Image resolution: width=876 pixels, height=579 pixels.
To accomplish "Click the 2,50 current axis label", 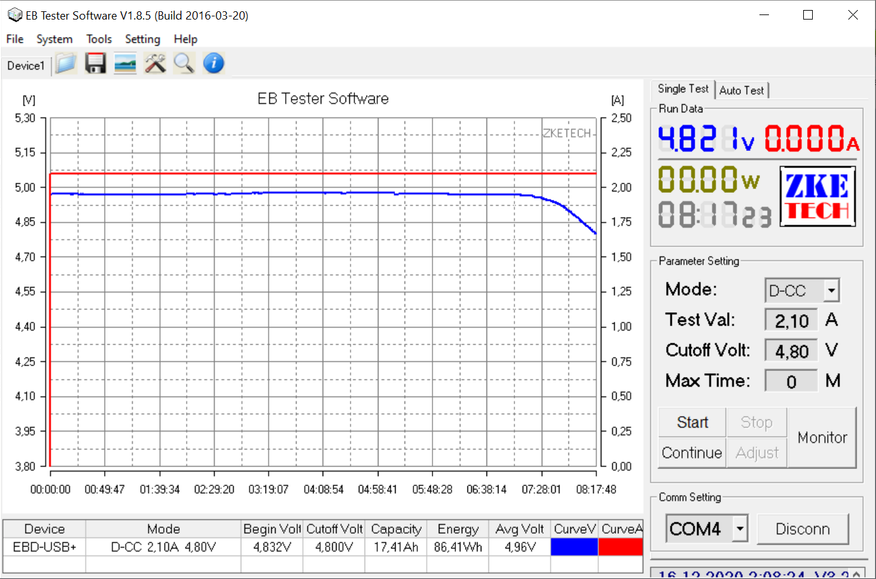I will [x=621, y=118].
